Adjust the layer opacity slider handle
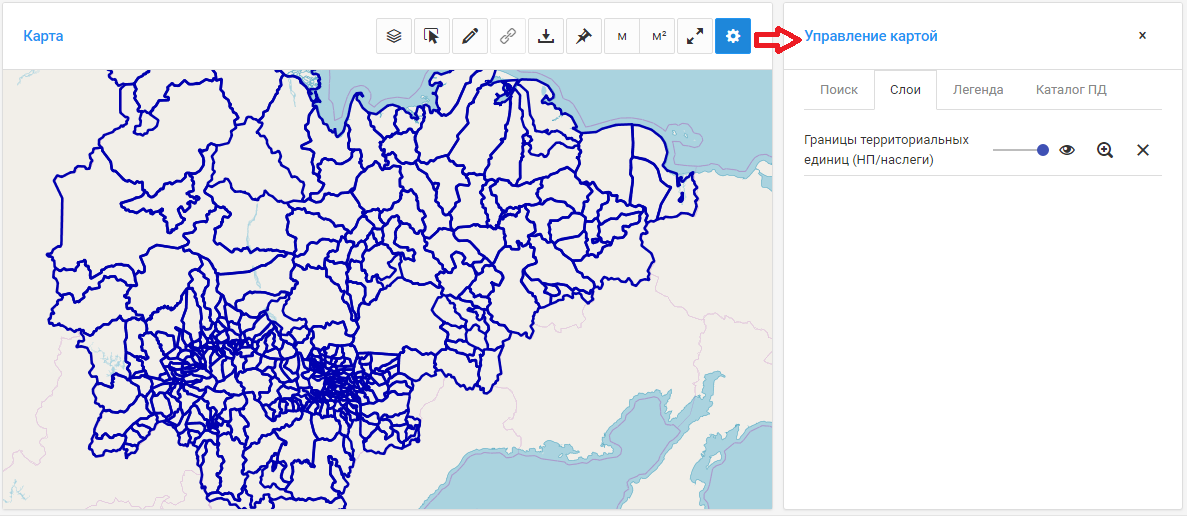 click(1042, 150)
